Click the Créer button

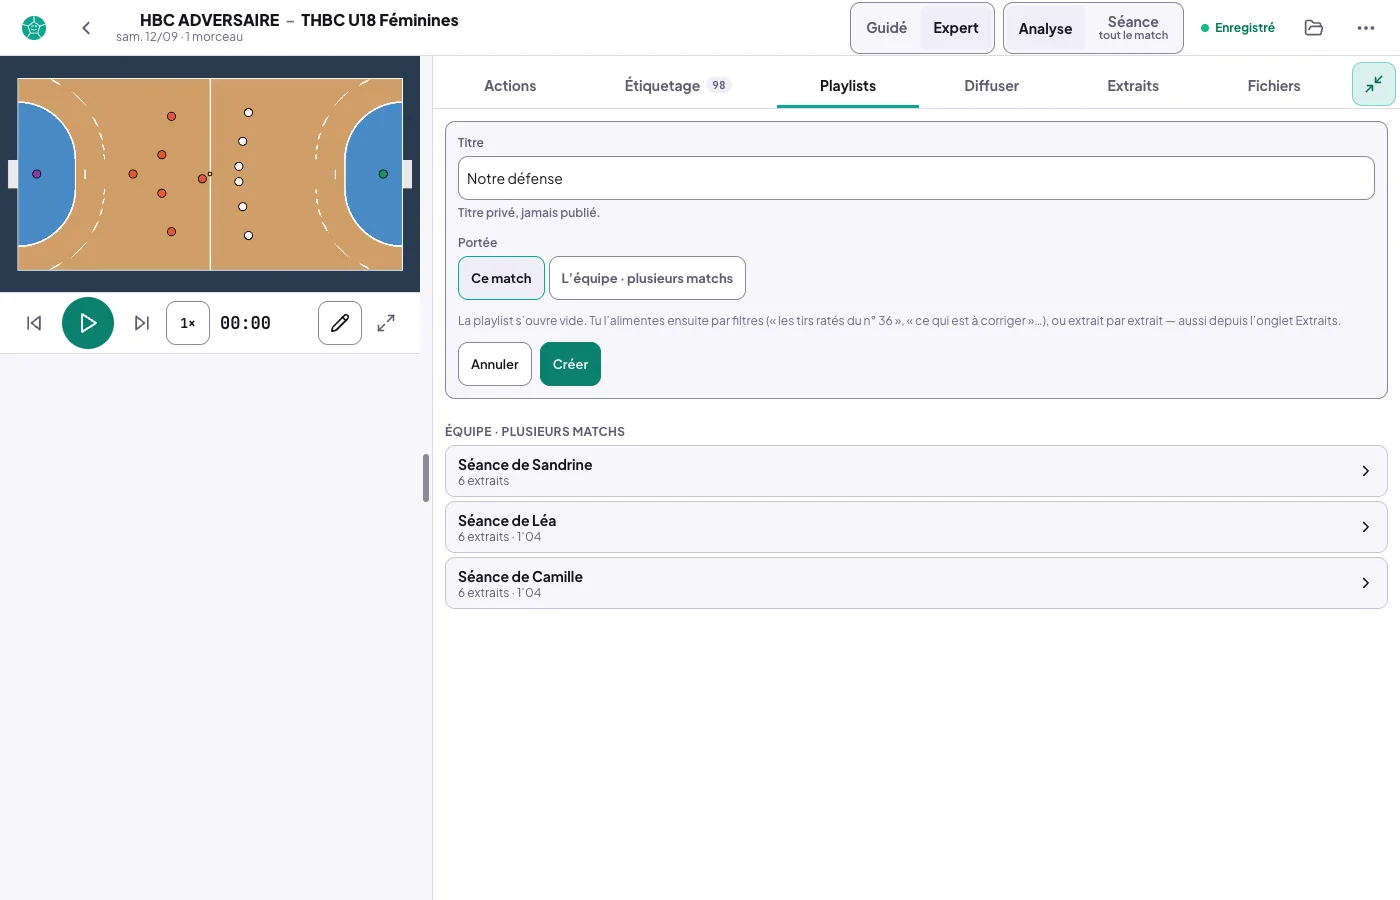(570, 364)
